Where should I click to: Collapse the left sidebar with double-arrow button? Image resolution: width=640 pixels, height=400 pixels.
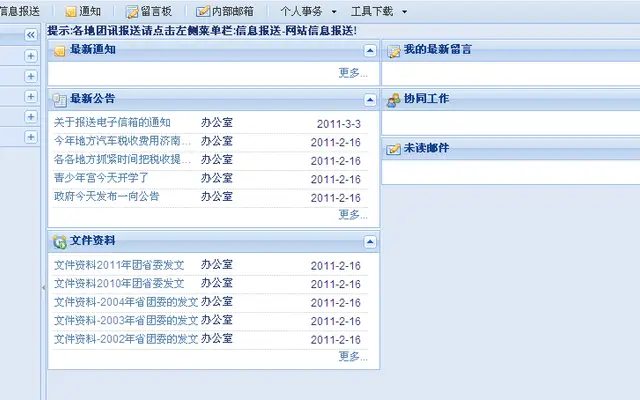coord(31,35)
